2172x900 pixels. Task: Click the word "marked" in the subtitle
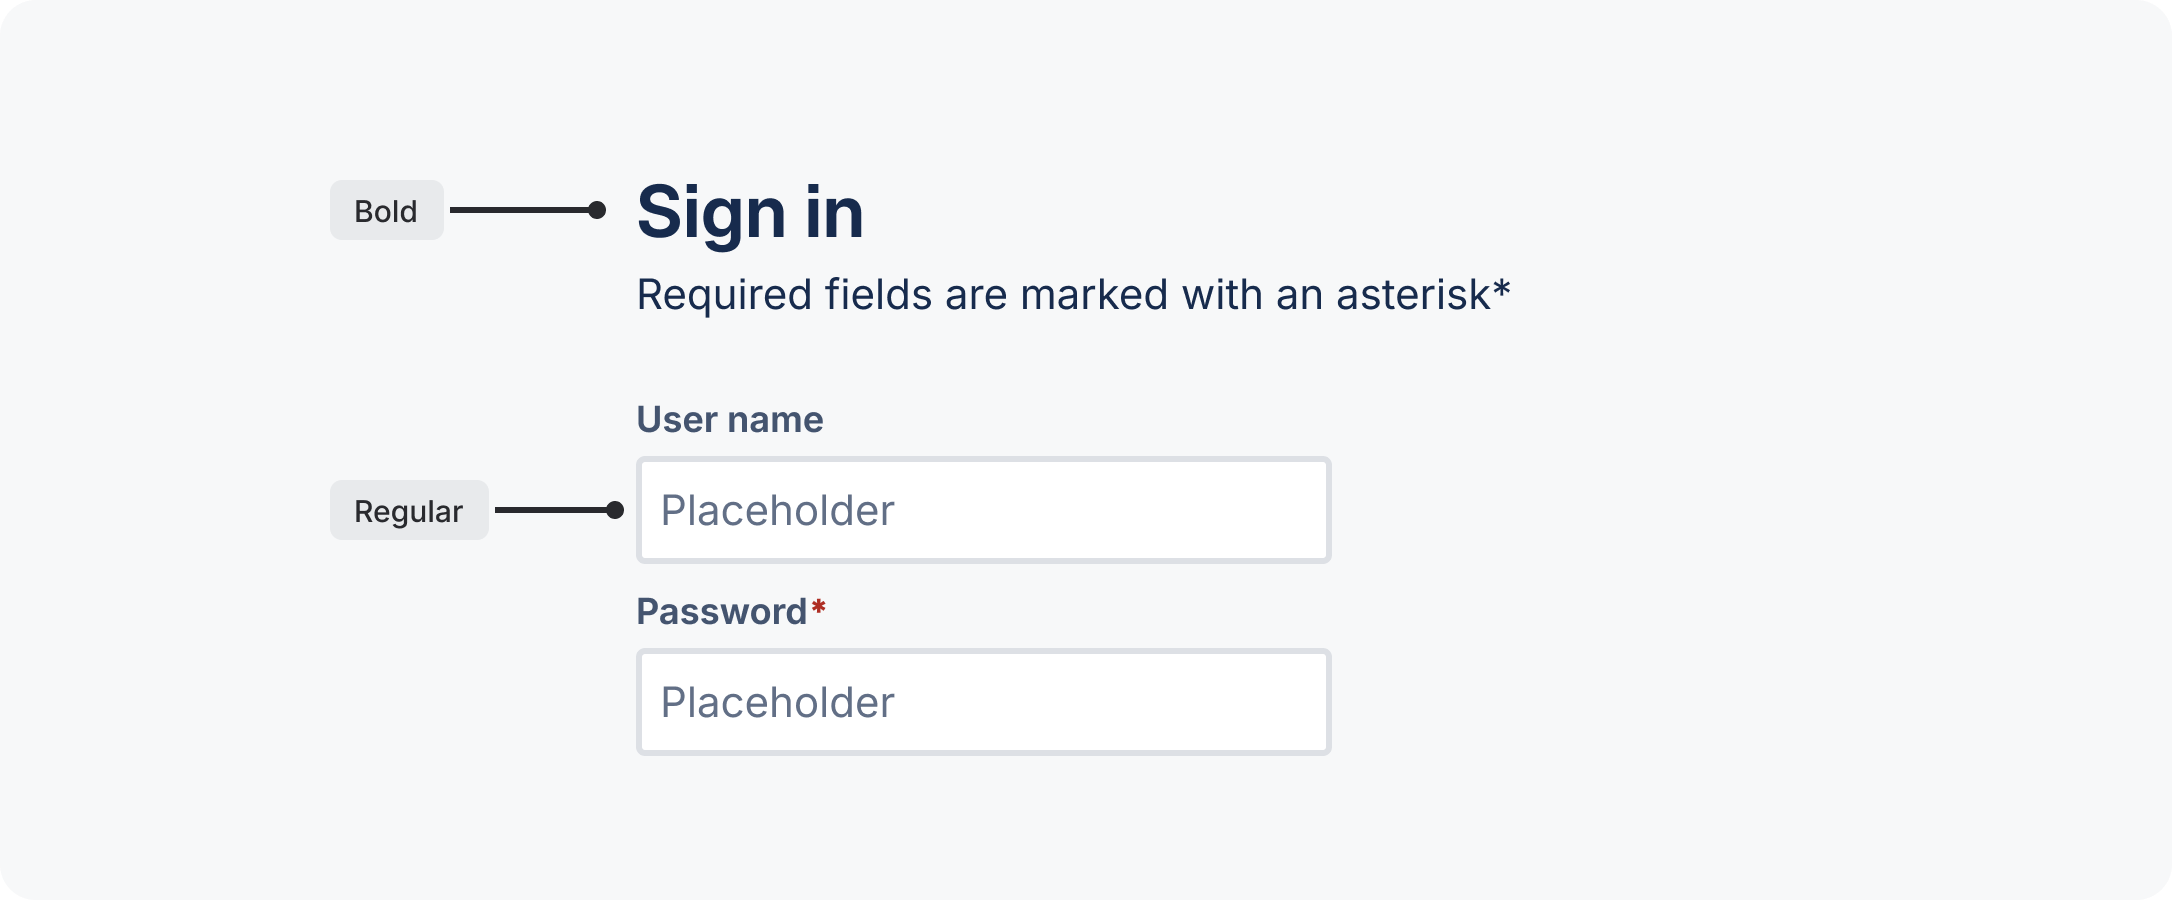click(x=1094, y=295)
